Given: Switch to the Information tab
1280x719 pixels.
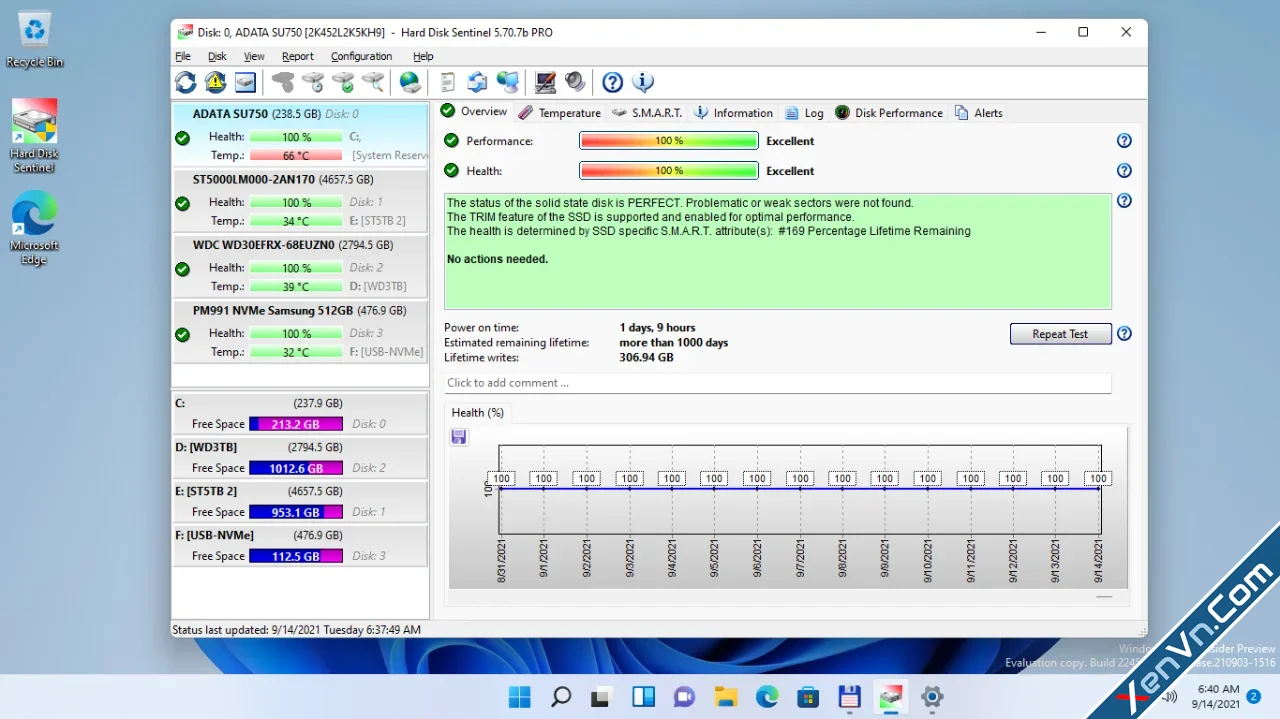Looking at the screenshot, I should click(733, 113).
